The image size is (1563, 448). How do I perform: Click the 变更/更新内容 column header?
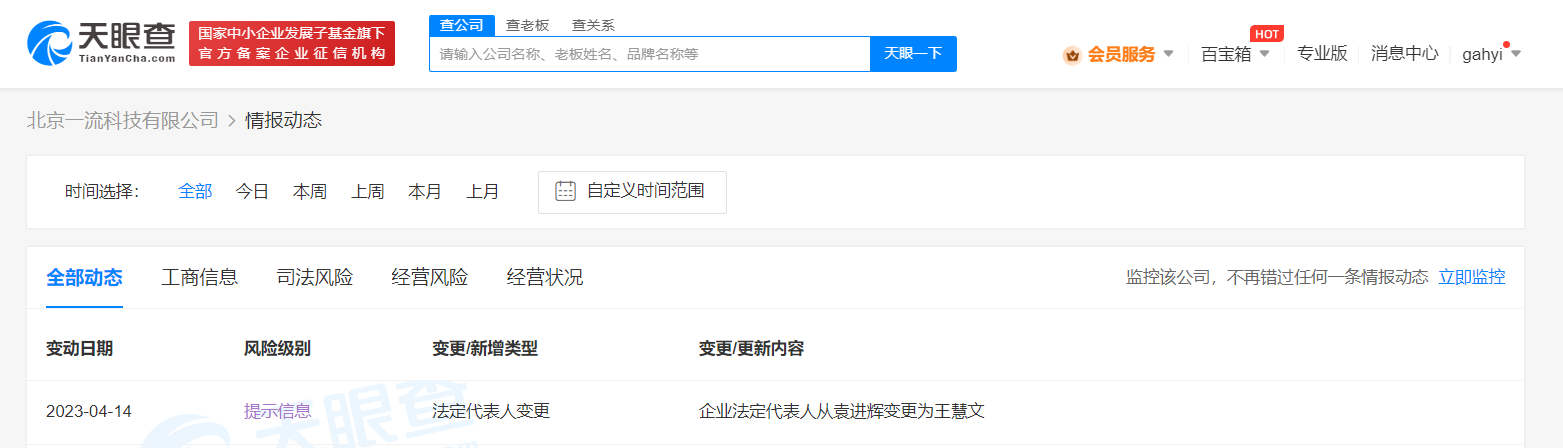pyautogui.click(x=751, y=349)
